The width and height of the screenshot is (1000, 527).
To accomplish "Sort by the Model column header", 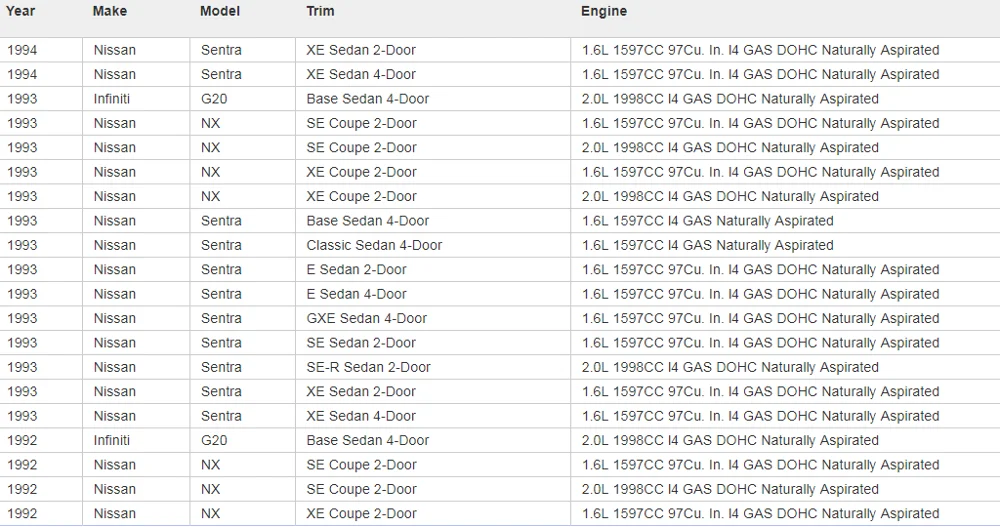I will (x=220, y=11).
